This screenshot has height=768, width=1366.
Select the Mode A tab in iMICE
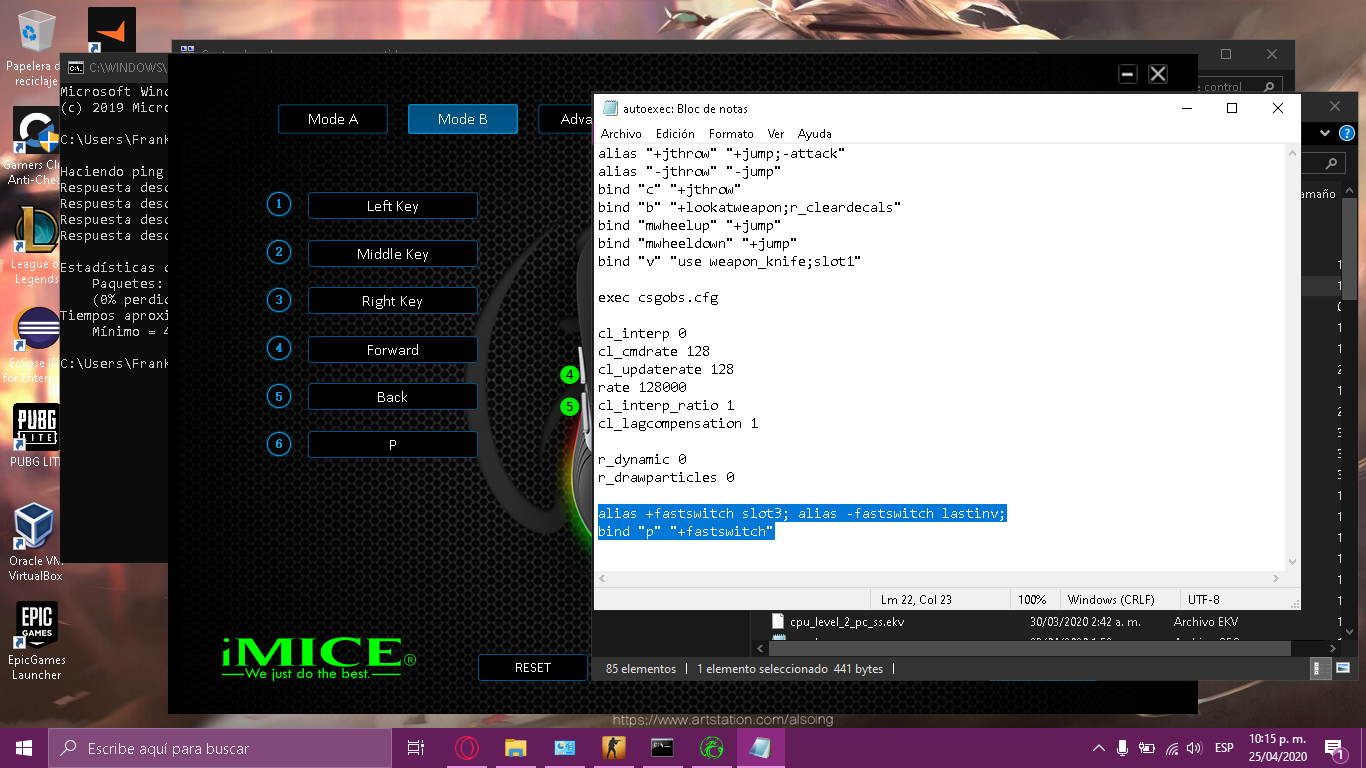click(333, 119)
